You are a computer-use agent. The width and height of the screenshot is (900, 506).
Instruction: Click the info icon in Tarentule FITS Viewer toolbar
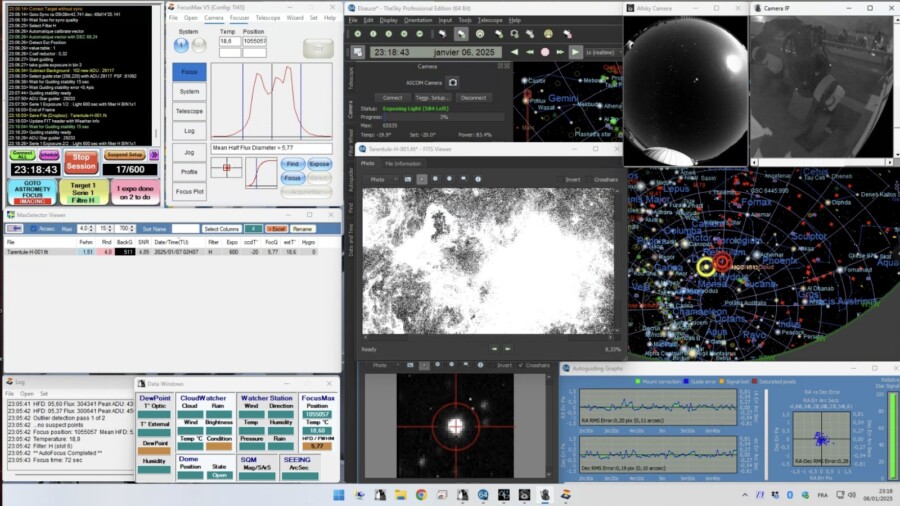[x=478, y=179]
